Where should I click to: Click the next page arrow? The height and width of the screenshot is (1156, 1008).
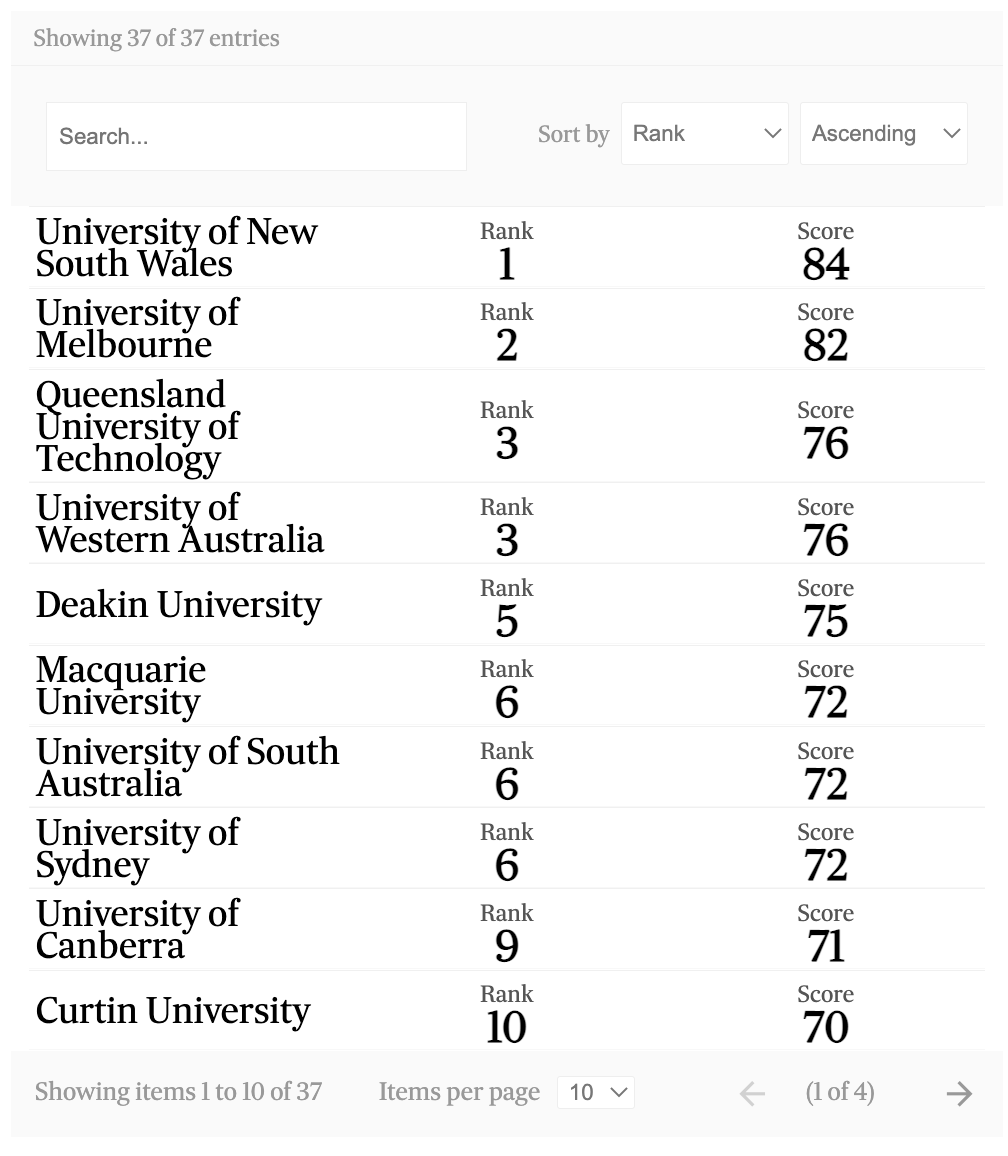point(959,1093)
